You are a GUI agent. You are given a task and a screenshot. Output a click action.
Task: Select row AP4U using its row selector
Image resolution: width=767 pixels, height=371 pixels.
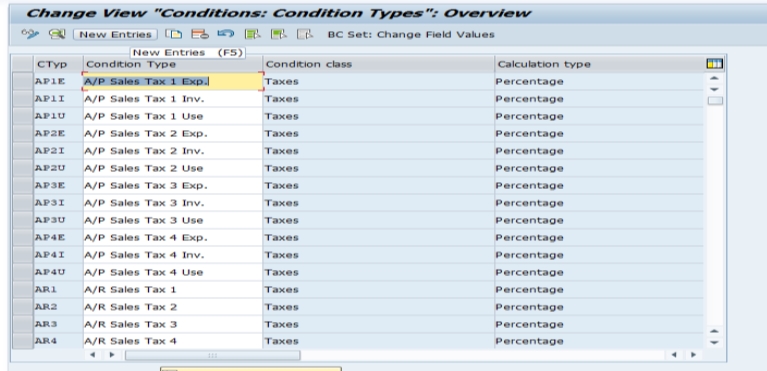23,272
